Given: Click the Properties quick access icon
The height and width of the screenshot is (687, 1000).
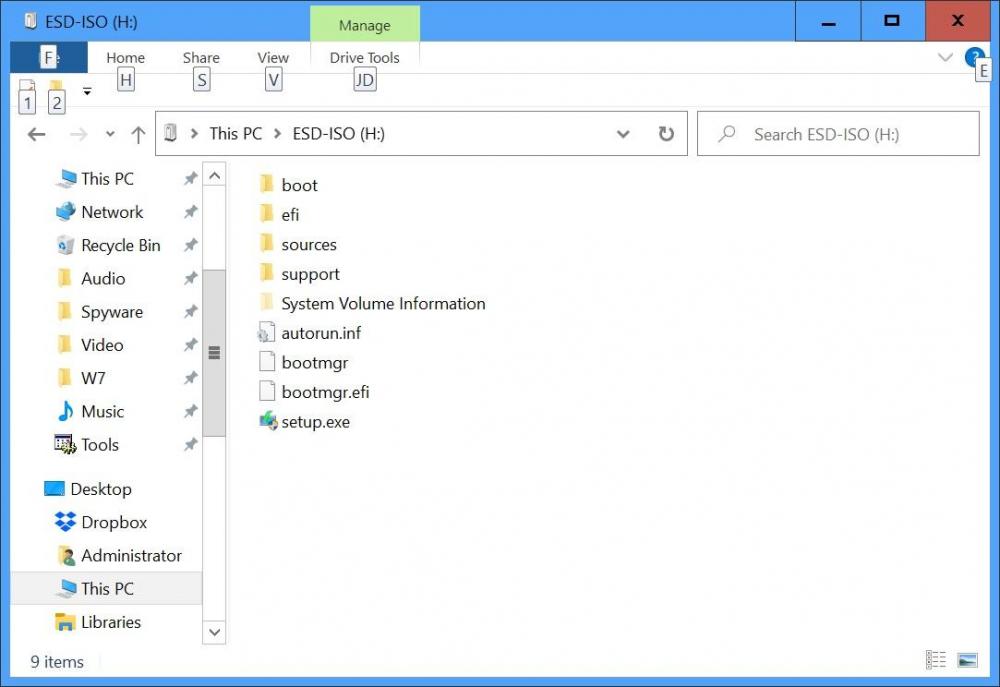Looking at the screenshot, I should pyautogui.click(x=27, y=87).
